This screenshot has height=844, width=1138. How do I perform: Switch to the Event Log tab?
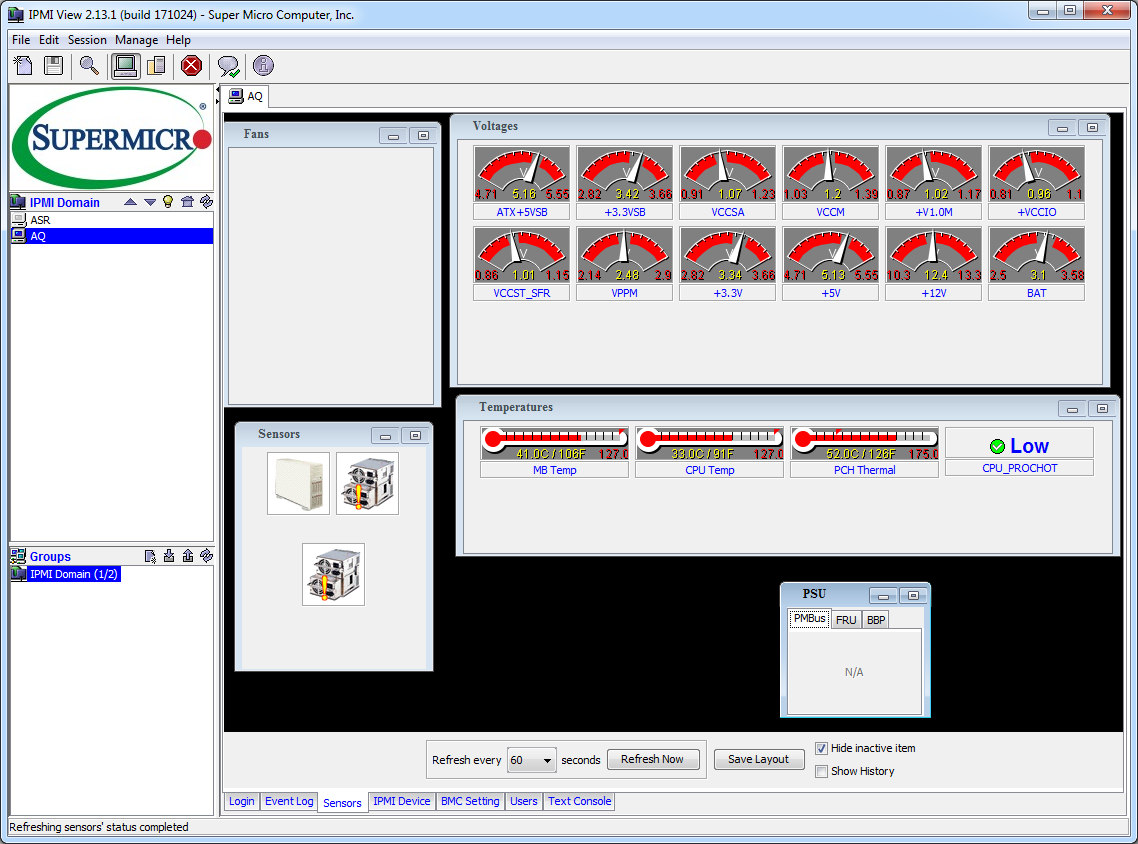[289, 801]
